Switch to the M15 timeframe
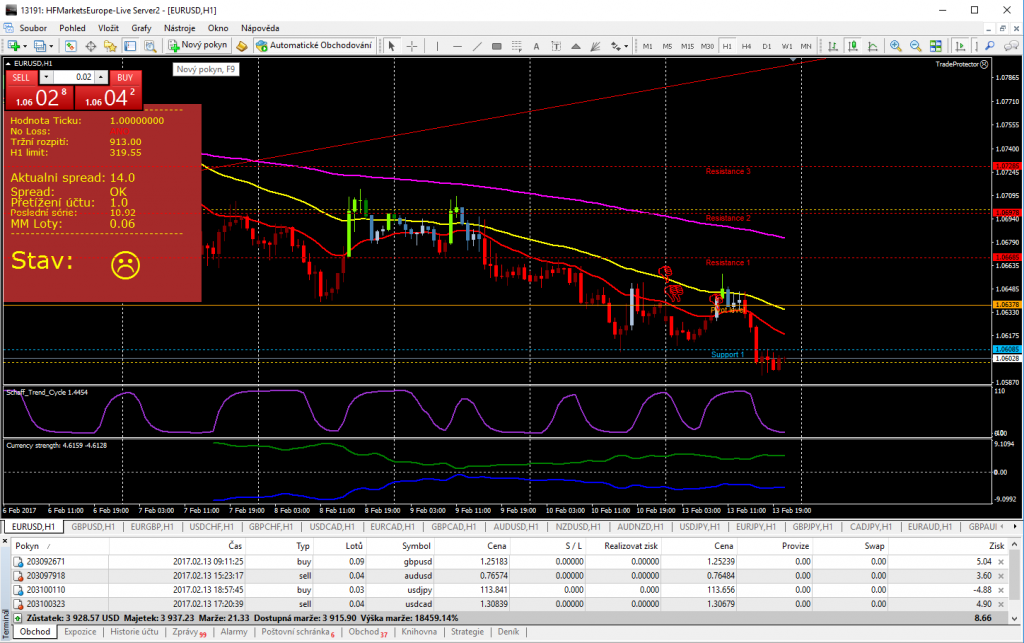 (687, 46)
